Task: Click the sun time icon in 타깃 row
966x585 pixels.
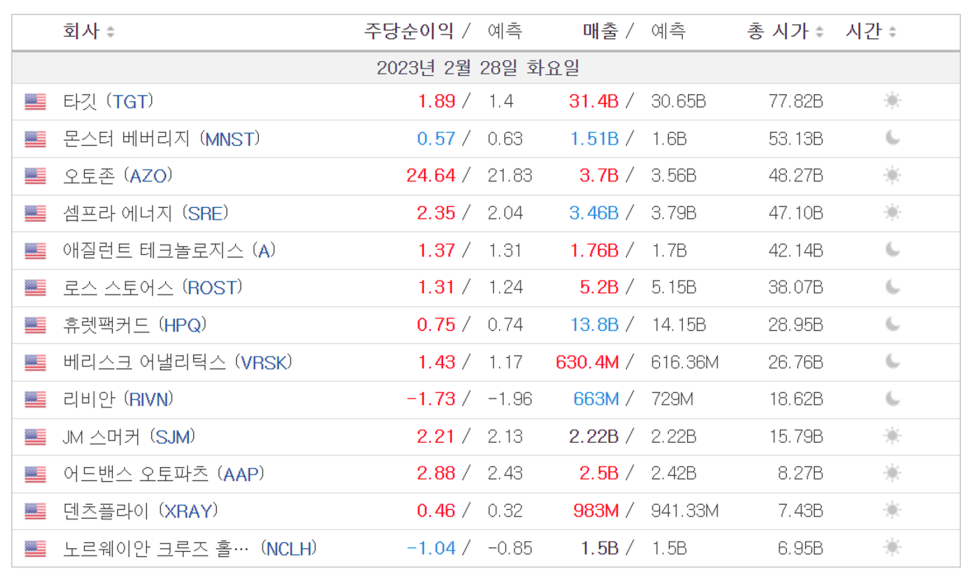Action: [892, 100]
